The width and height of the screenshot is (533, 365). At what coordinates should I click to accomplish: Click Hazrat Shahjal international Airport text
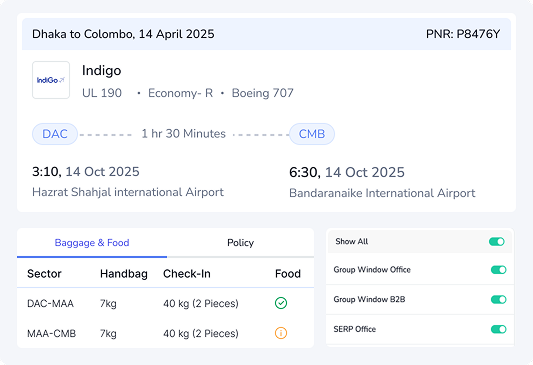pyautogui.click(x=128, y=192)
